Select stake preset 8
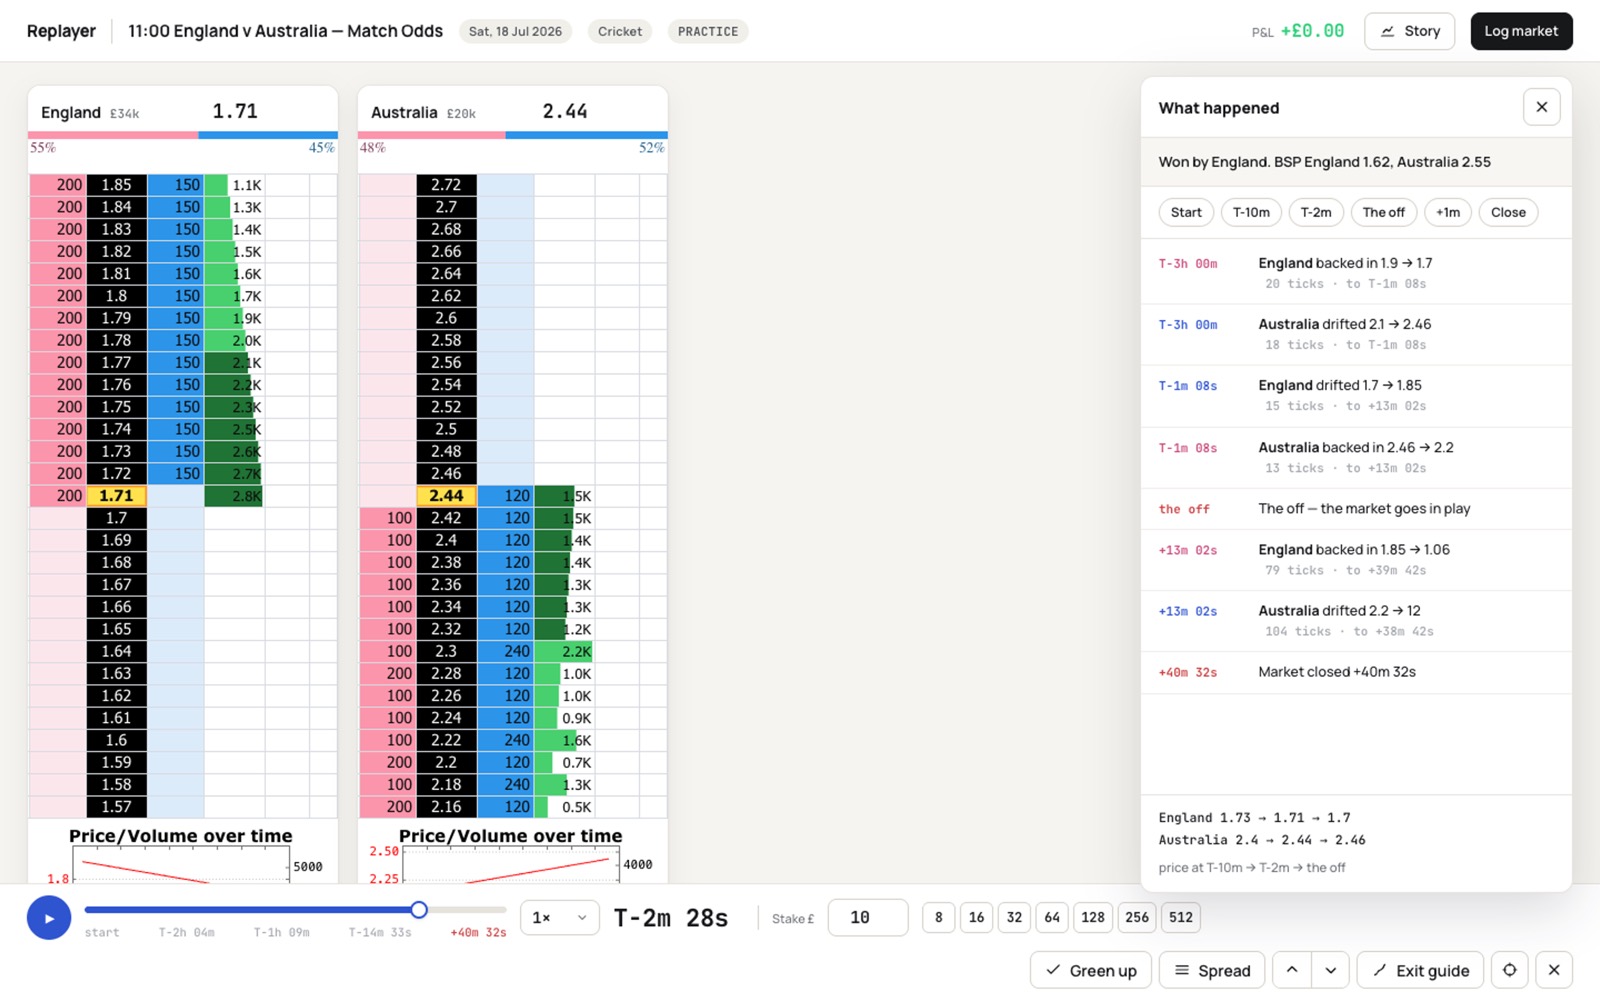 point(938,917)
